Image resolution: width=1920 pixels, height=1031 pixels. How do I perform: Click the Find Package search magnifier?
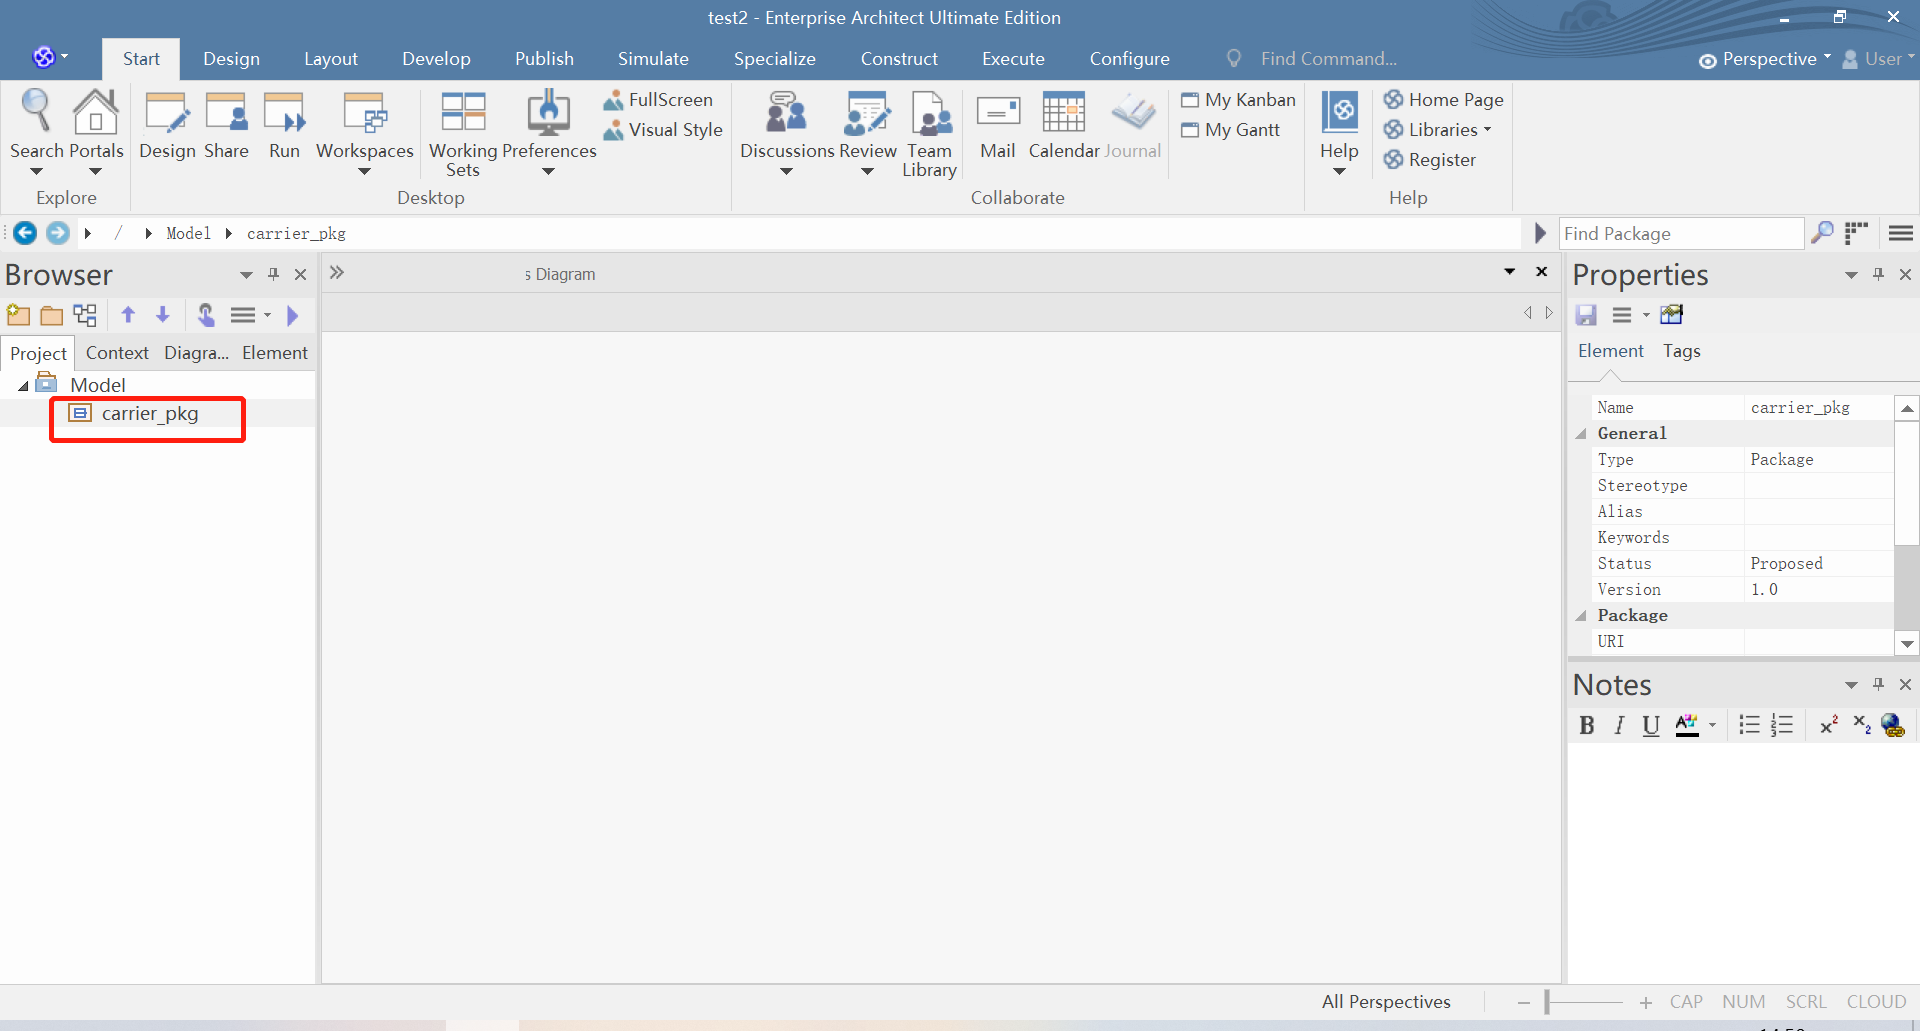[x=1823, y=233]
